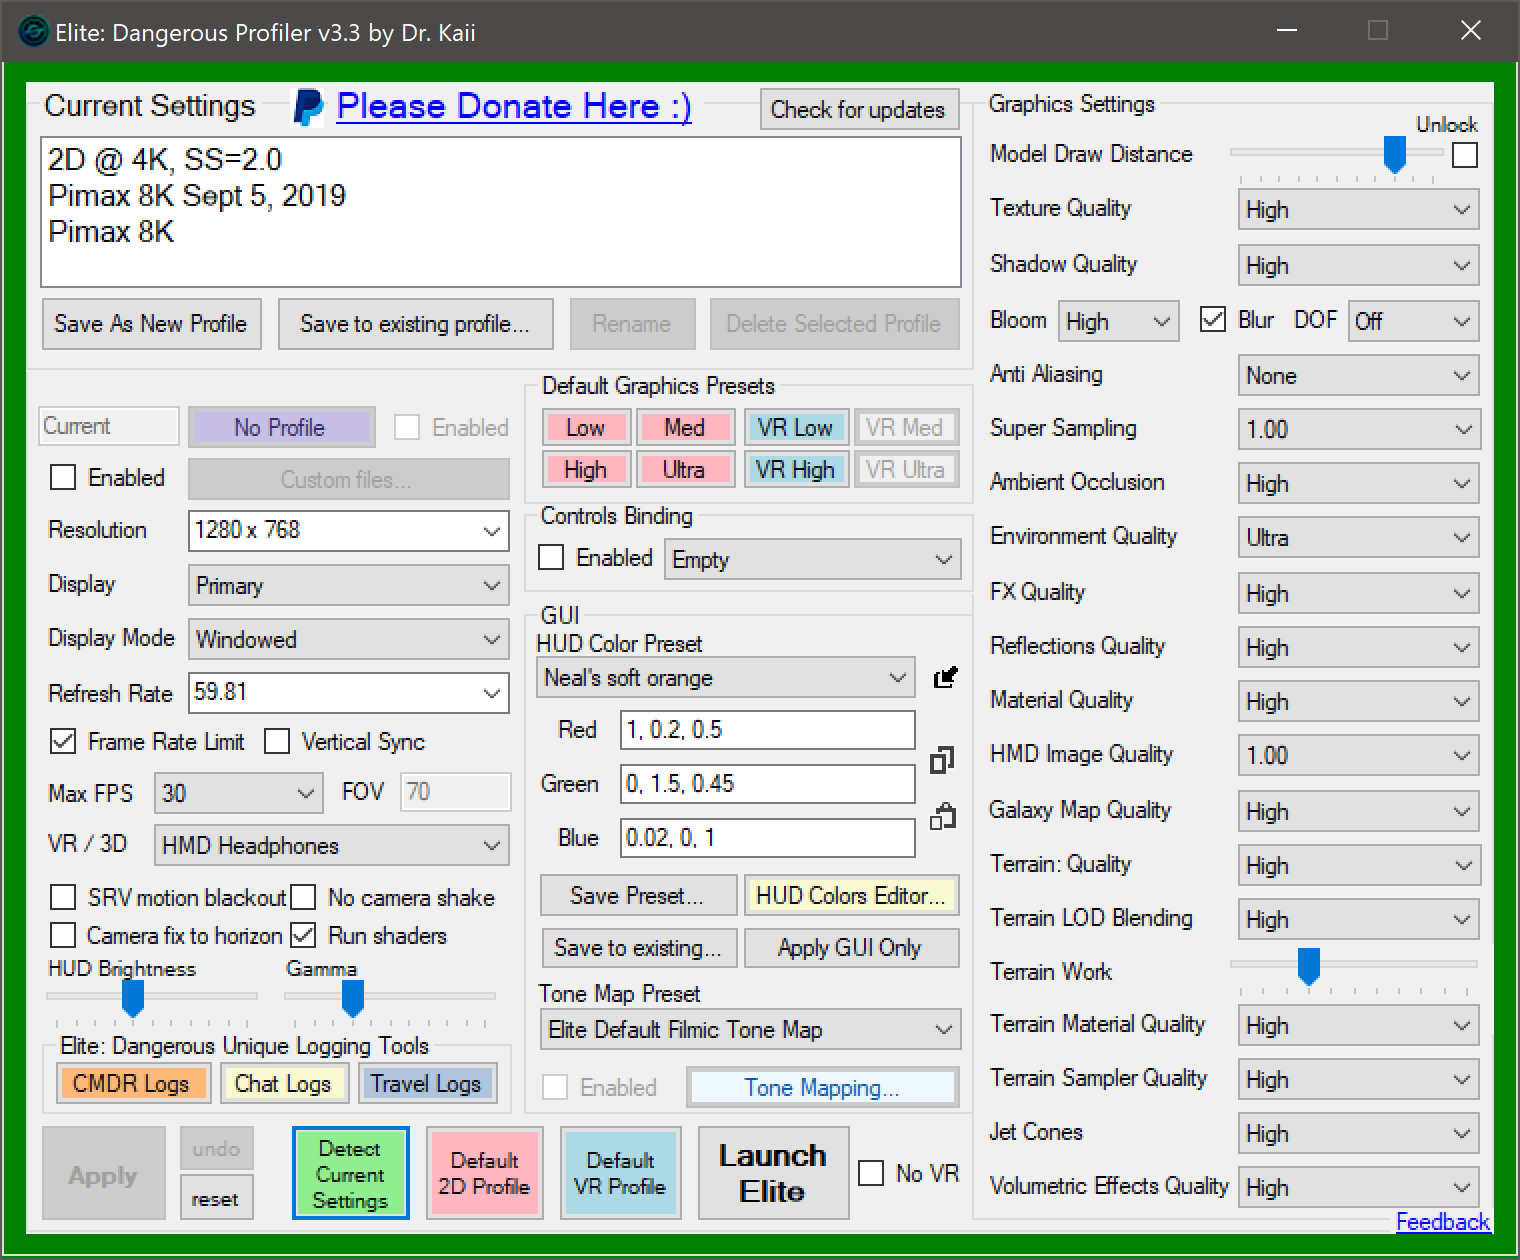Click the Blue color values field
This screenshot has width=1520, height=1260.
pyautogui.click(x=767, y=838)
